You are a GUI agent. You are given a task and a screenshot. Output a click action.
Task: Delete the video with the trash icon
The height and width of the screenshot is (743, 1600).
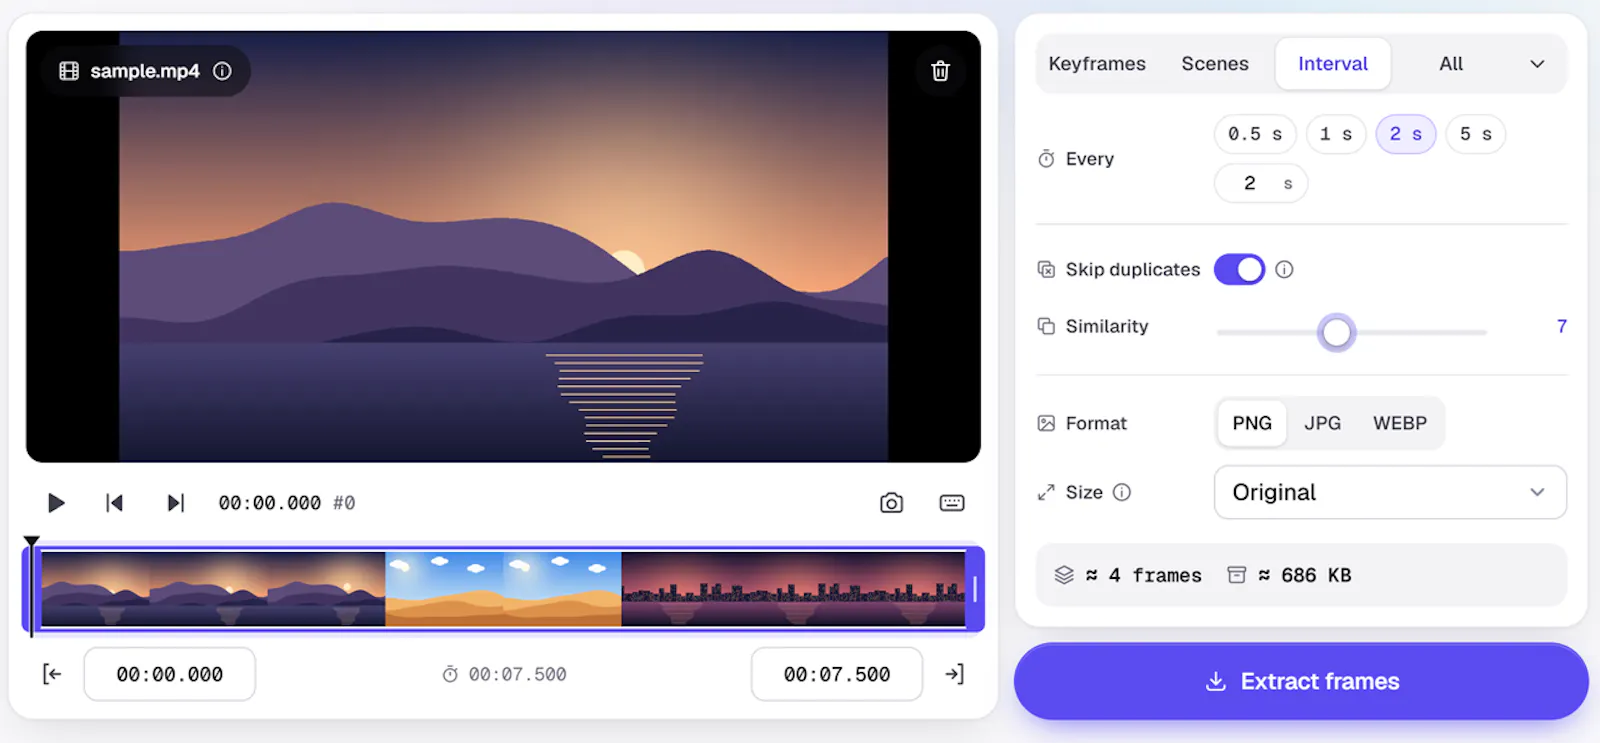[940, 71]
